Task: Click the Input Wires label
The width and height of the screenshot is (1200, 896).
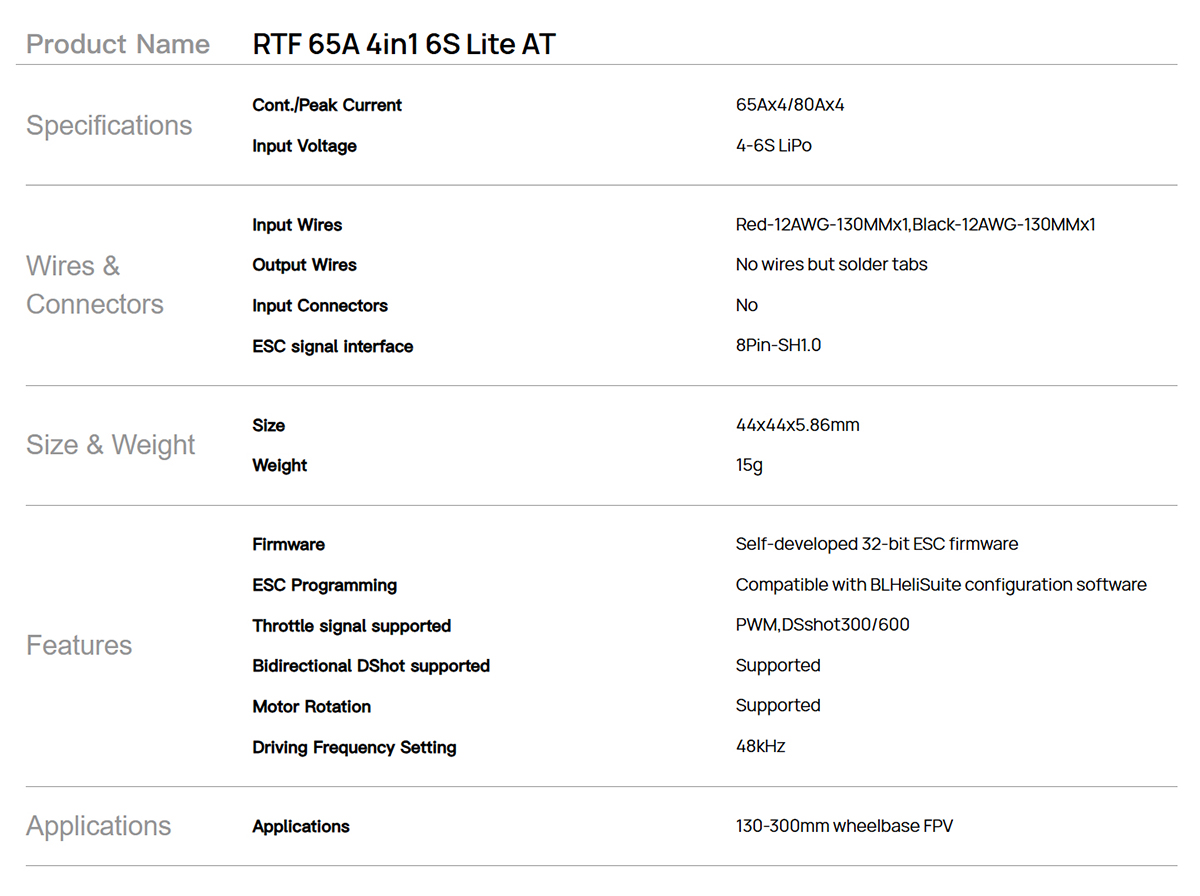Action: 297,225
